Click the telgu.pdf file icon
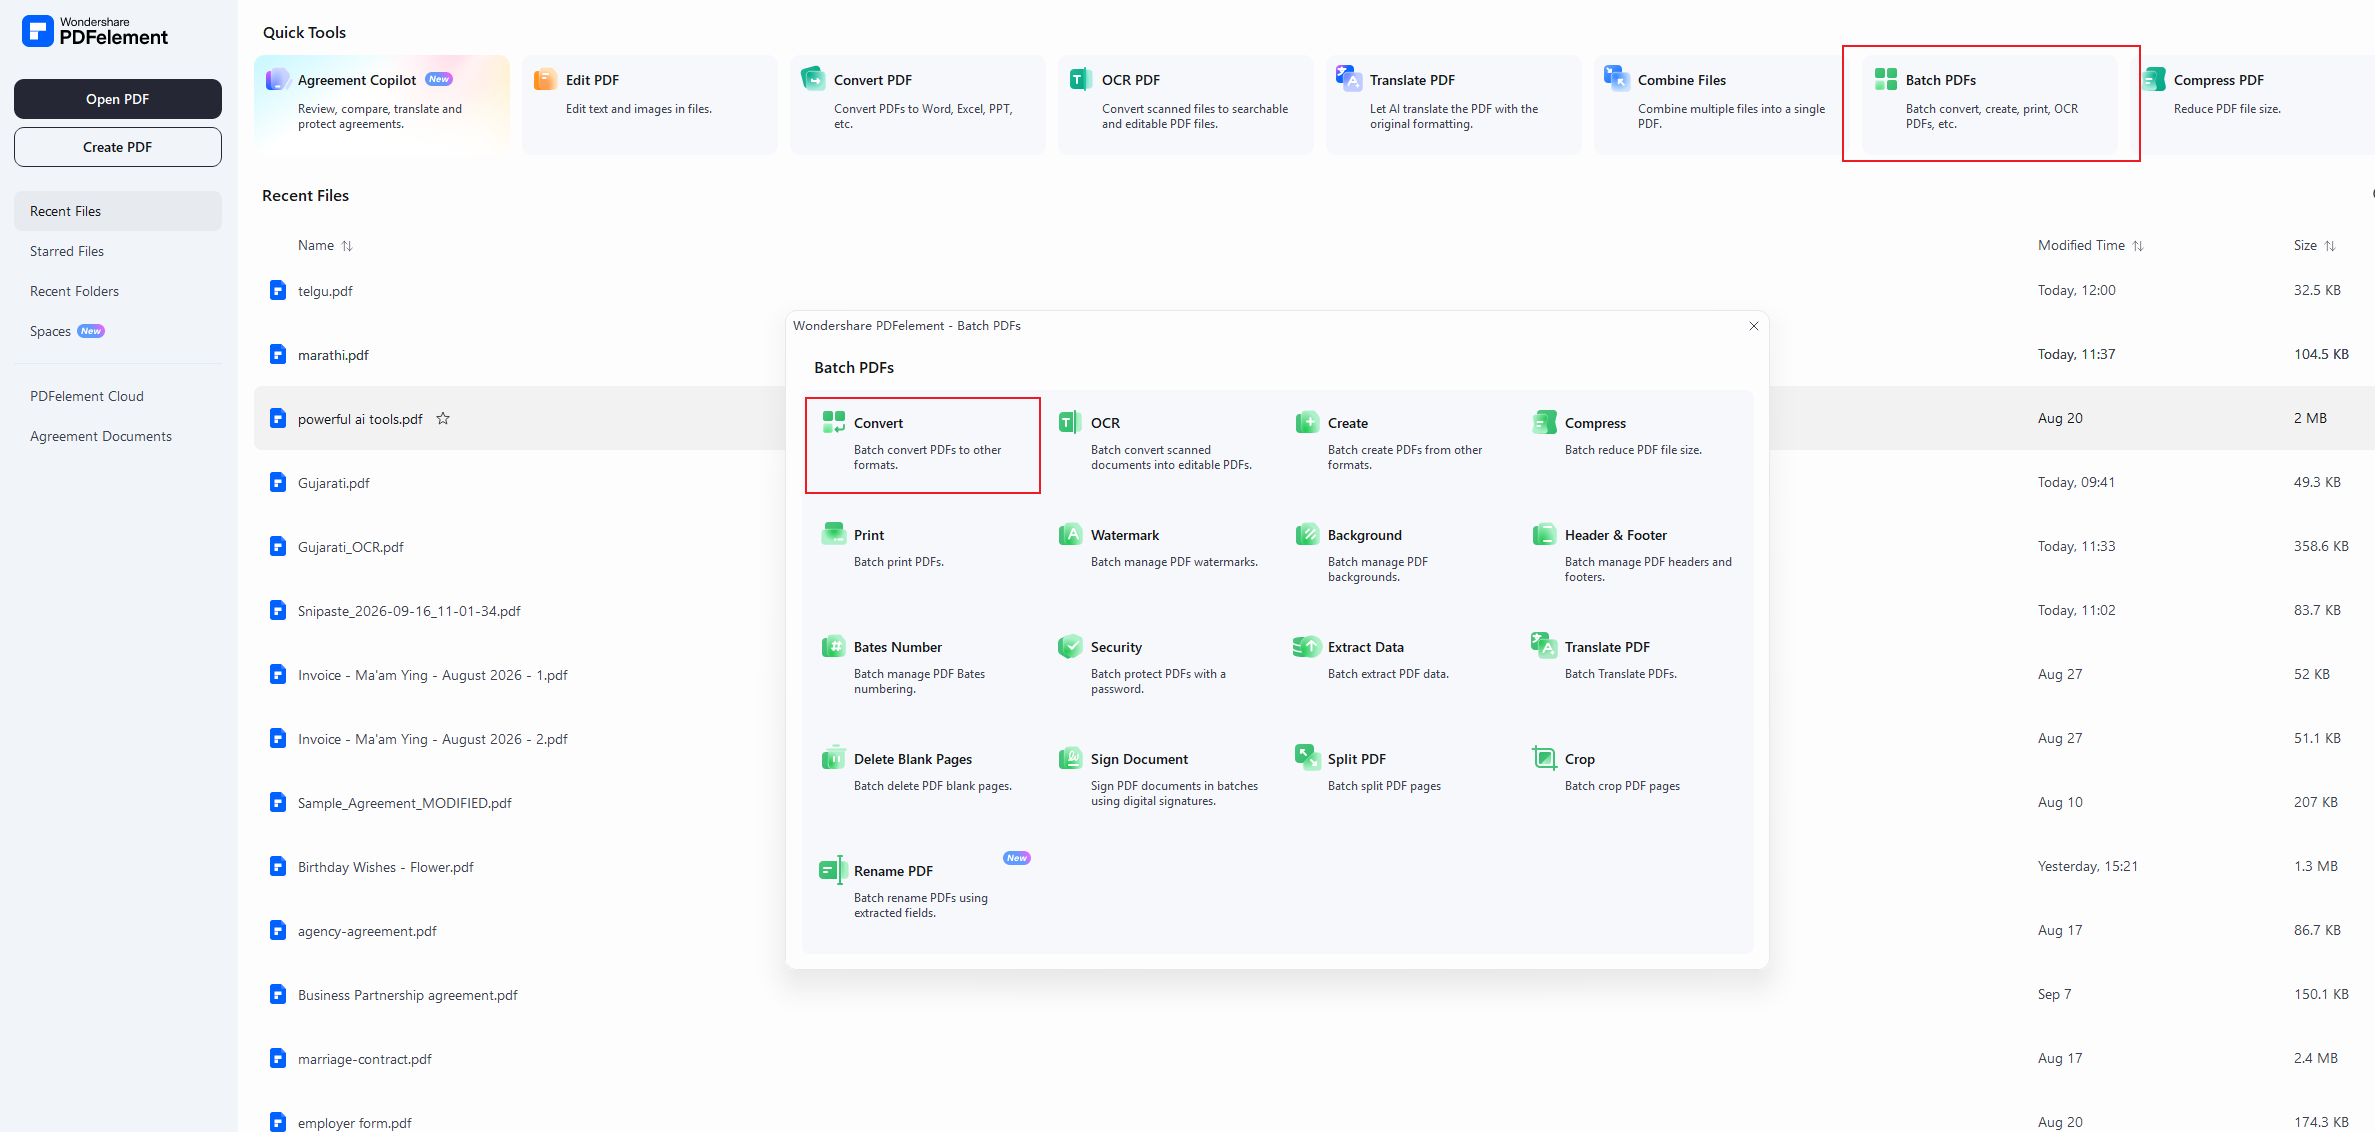The width and height of the screenshot is (2375, 1132). click(278, 290)
